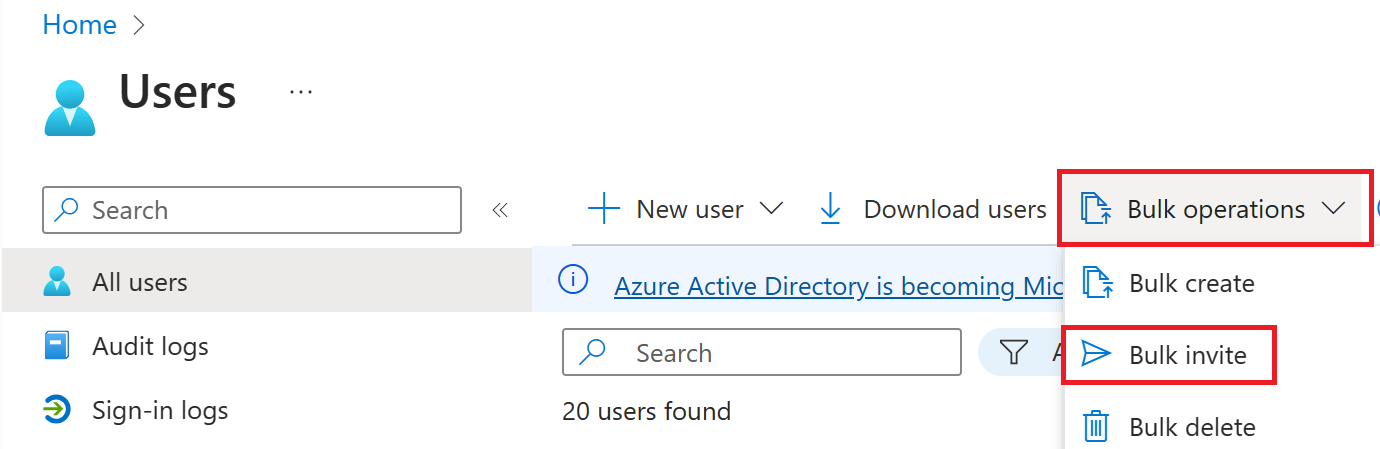The height and width of the screenshot is (449, 1380).
Task: Open the ellipsis menu next to Users title
Action: (x=301, y=92)
